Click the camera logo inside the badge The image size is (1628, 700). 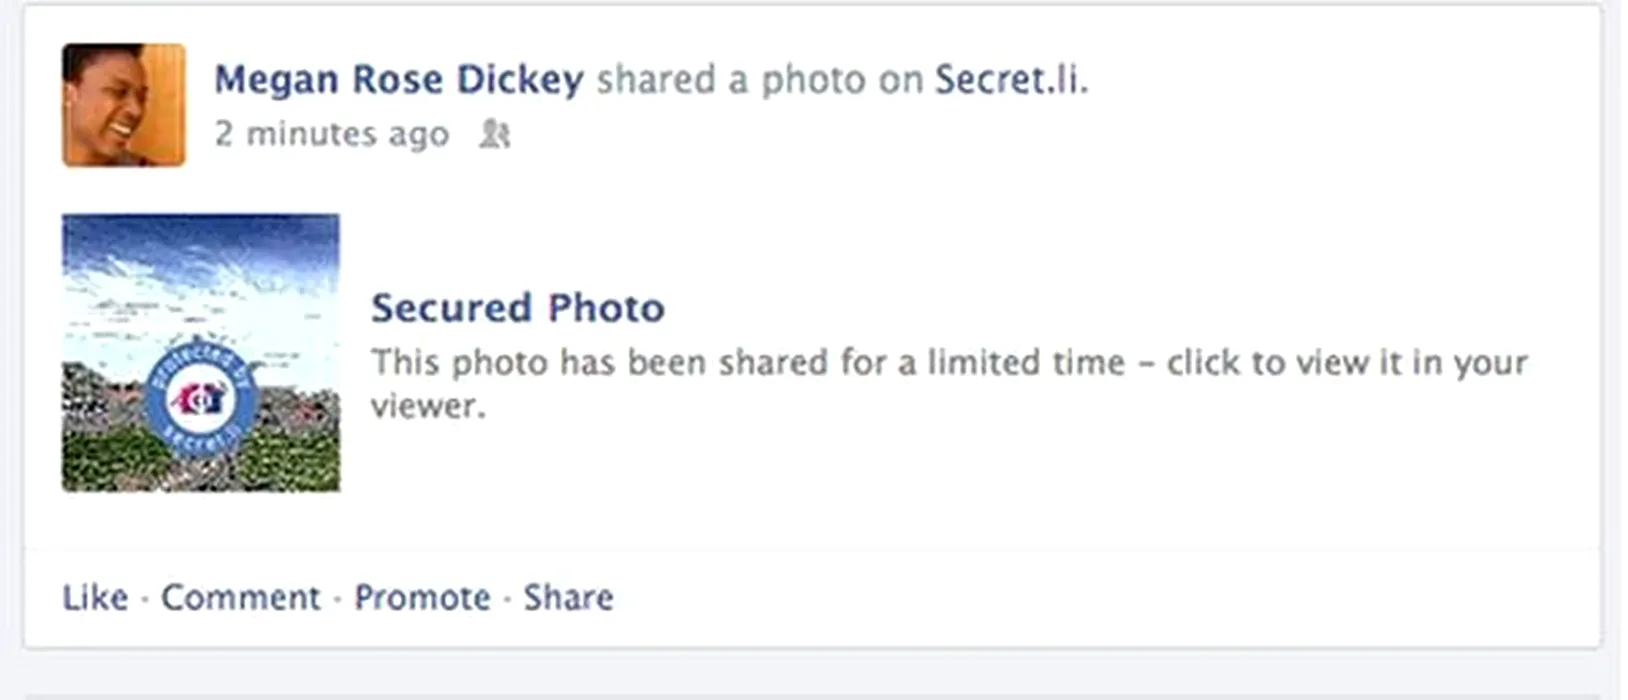click(x=201, y=400)
